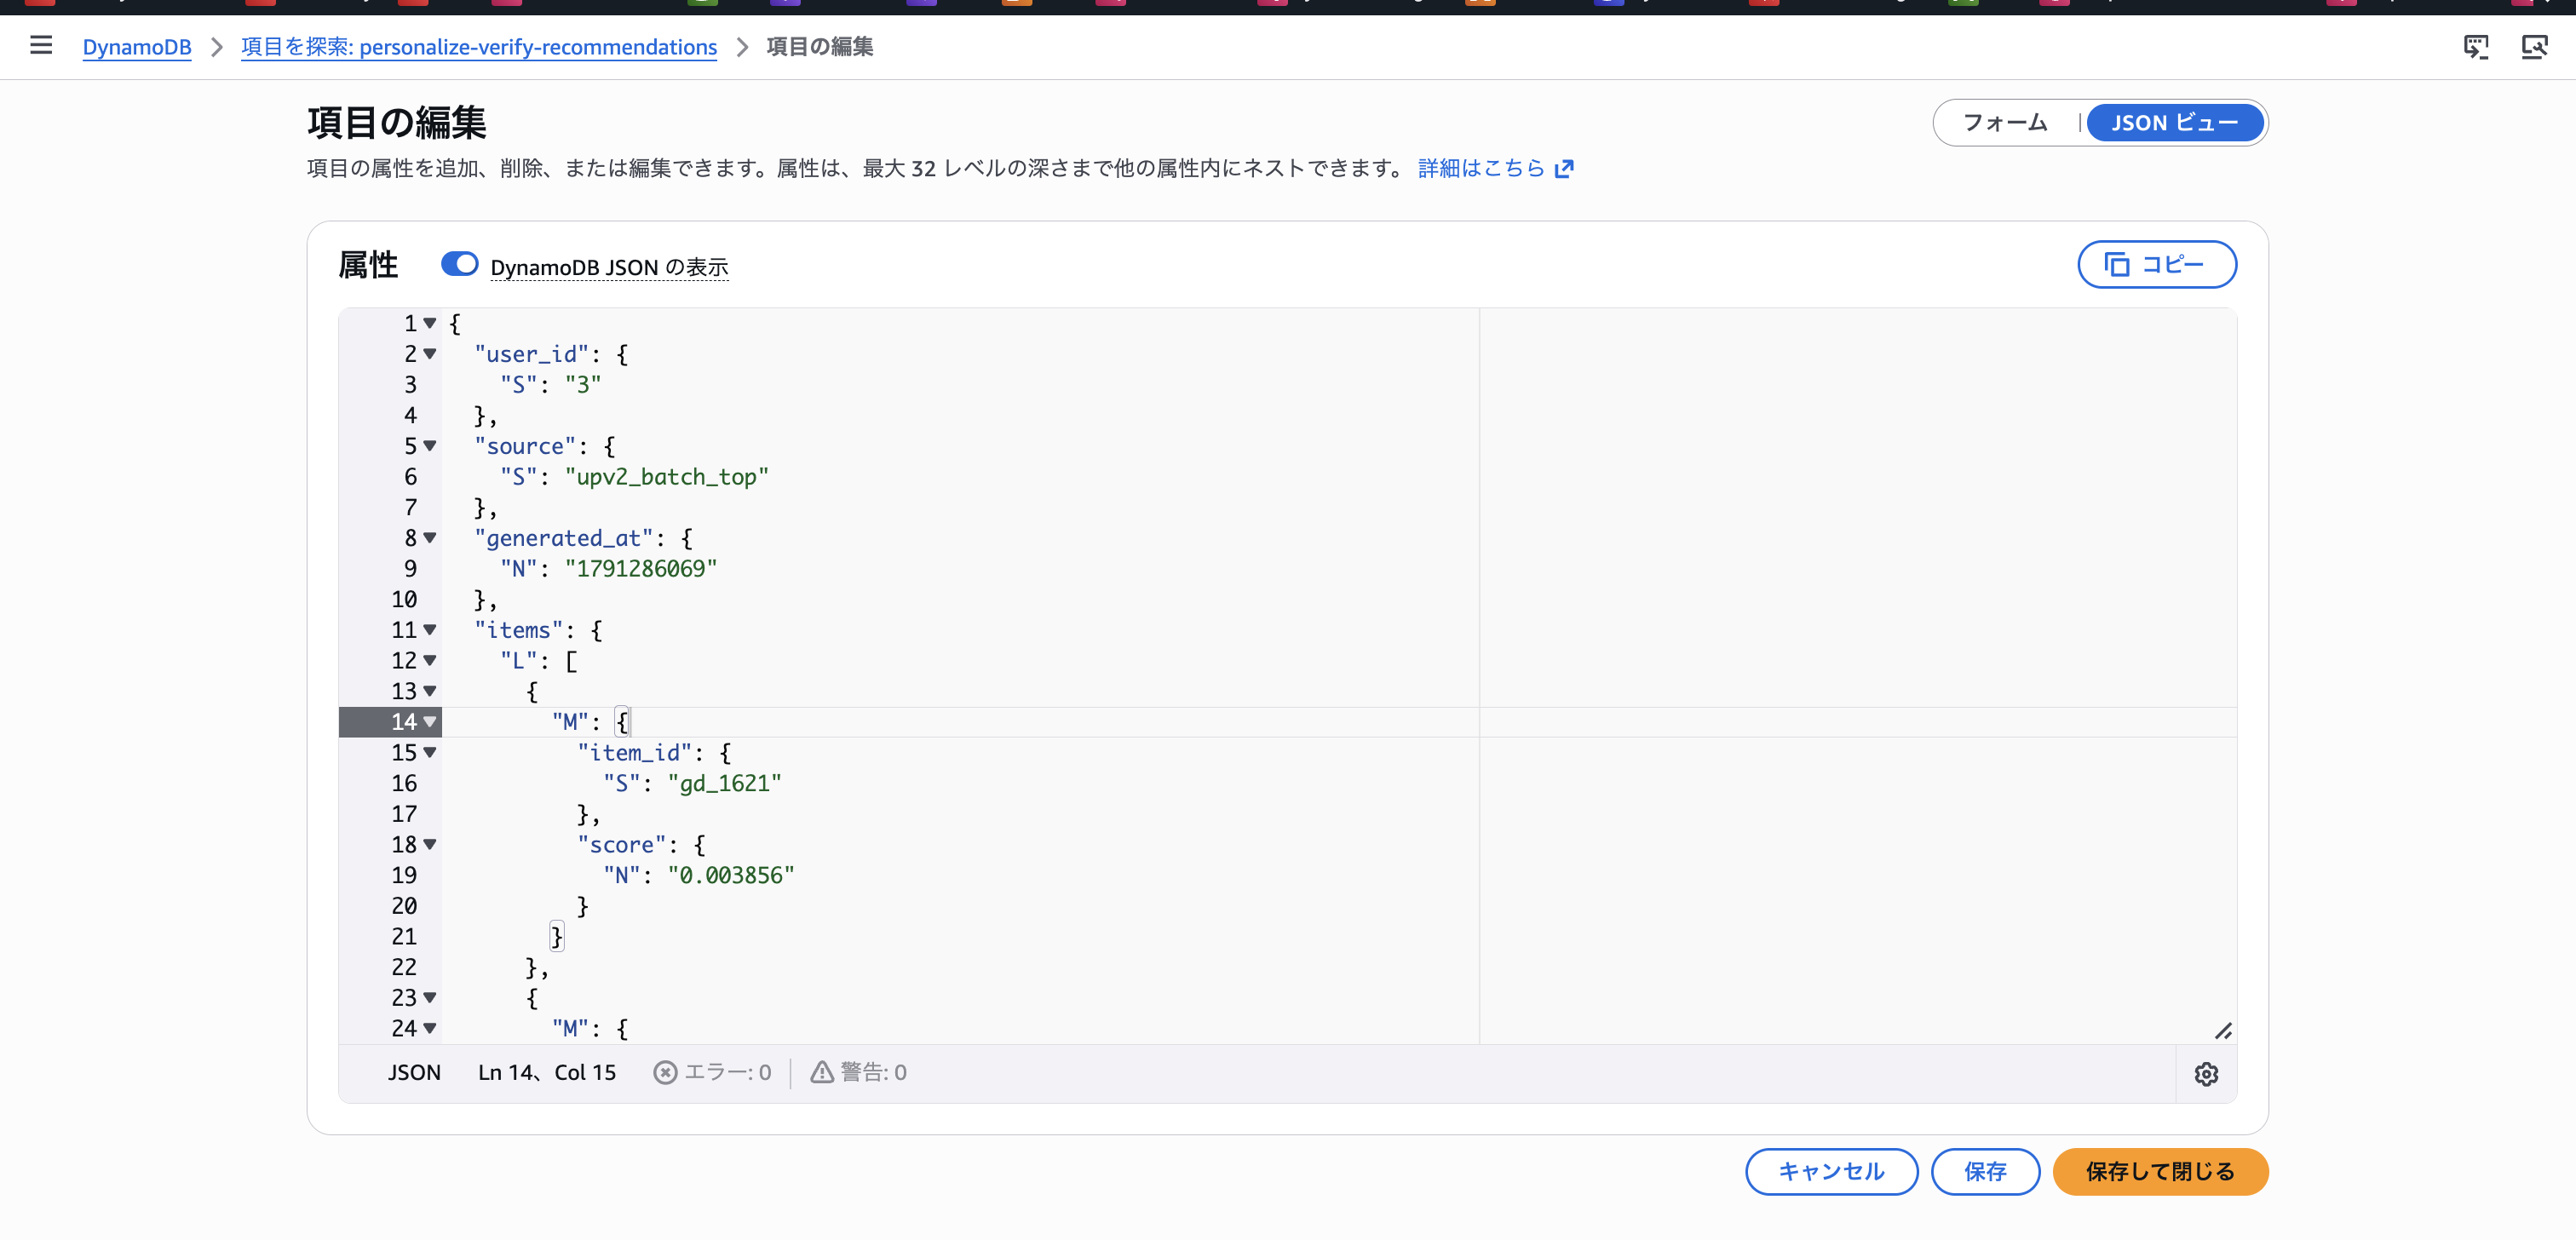Click the screen search icon at the header's far right
Screen dimensions: 2576x1240
[x=2534, y=46]
